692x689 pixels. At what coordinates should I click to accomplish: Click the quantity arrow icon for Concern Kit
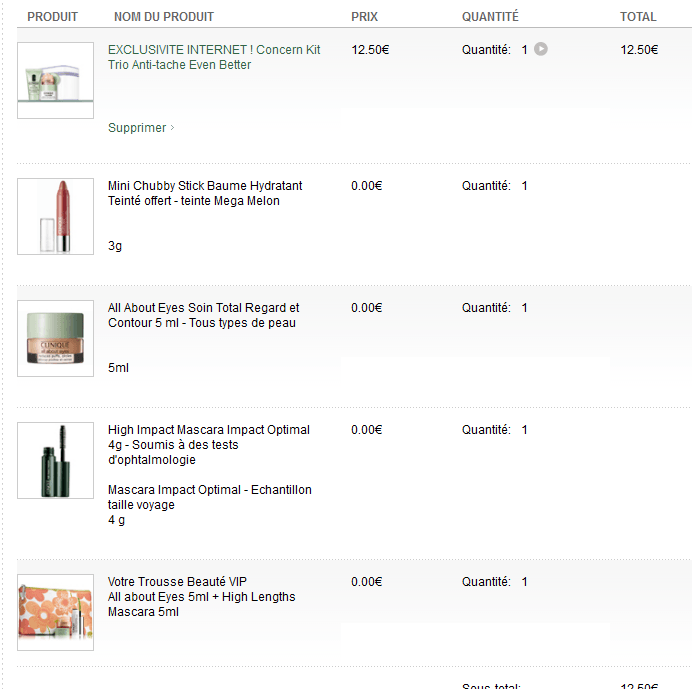click(x=541, y=49)
